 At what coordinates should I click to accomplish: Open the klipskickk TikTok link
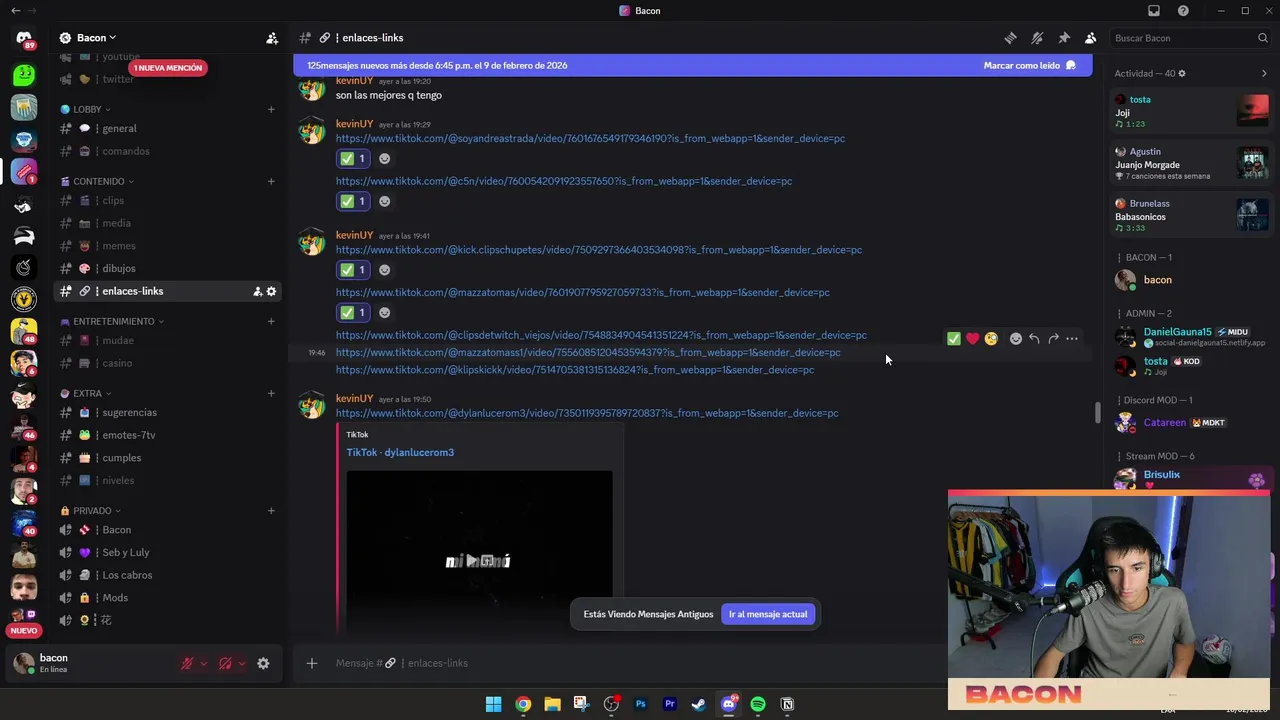pyautogui.click(x=575, y=370)
